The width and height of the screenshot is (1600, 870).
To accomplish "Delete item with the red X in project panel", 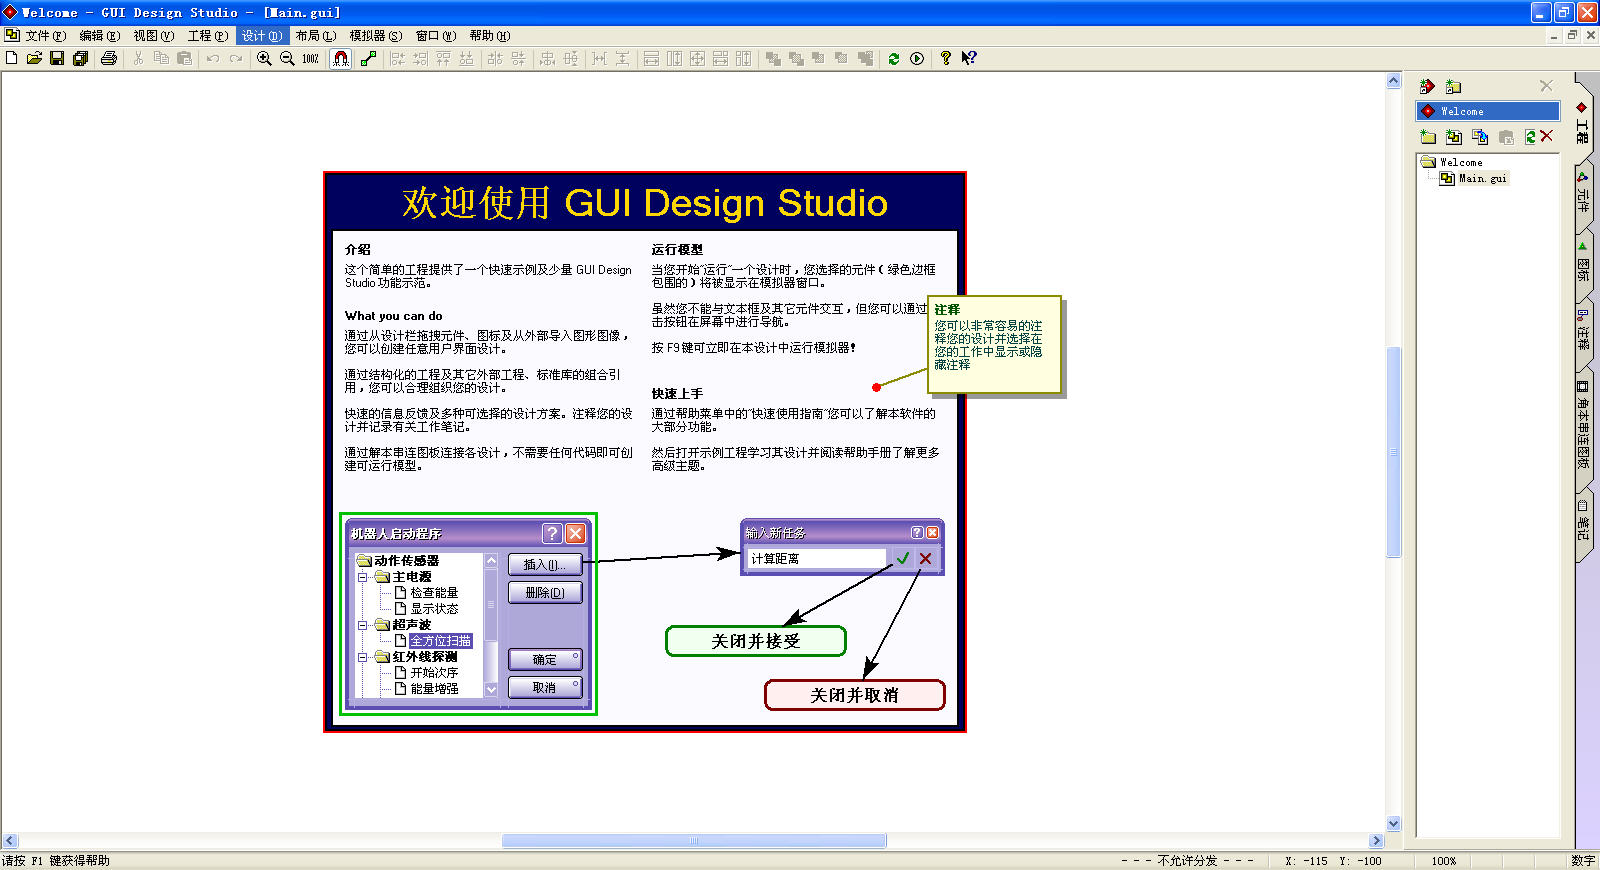I will coord(1546,136).
